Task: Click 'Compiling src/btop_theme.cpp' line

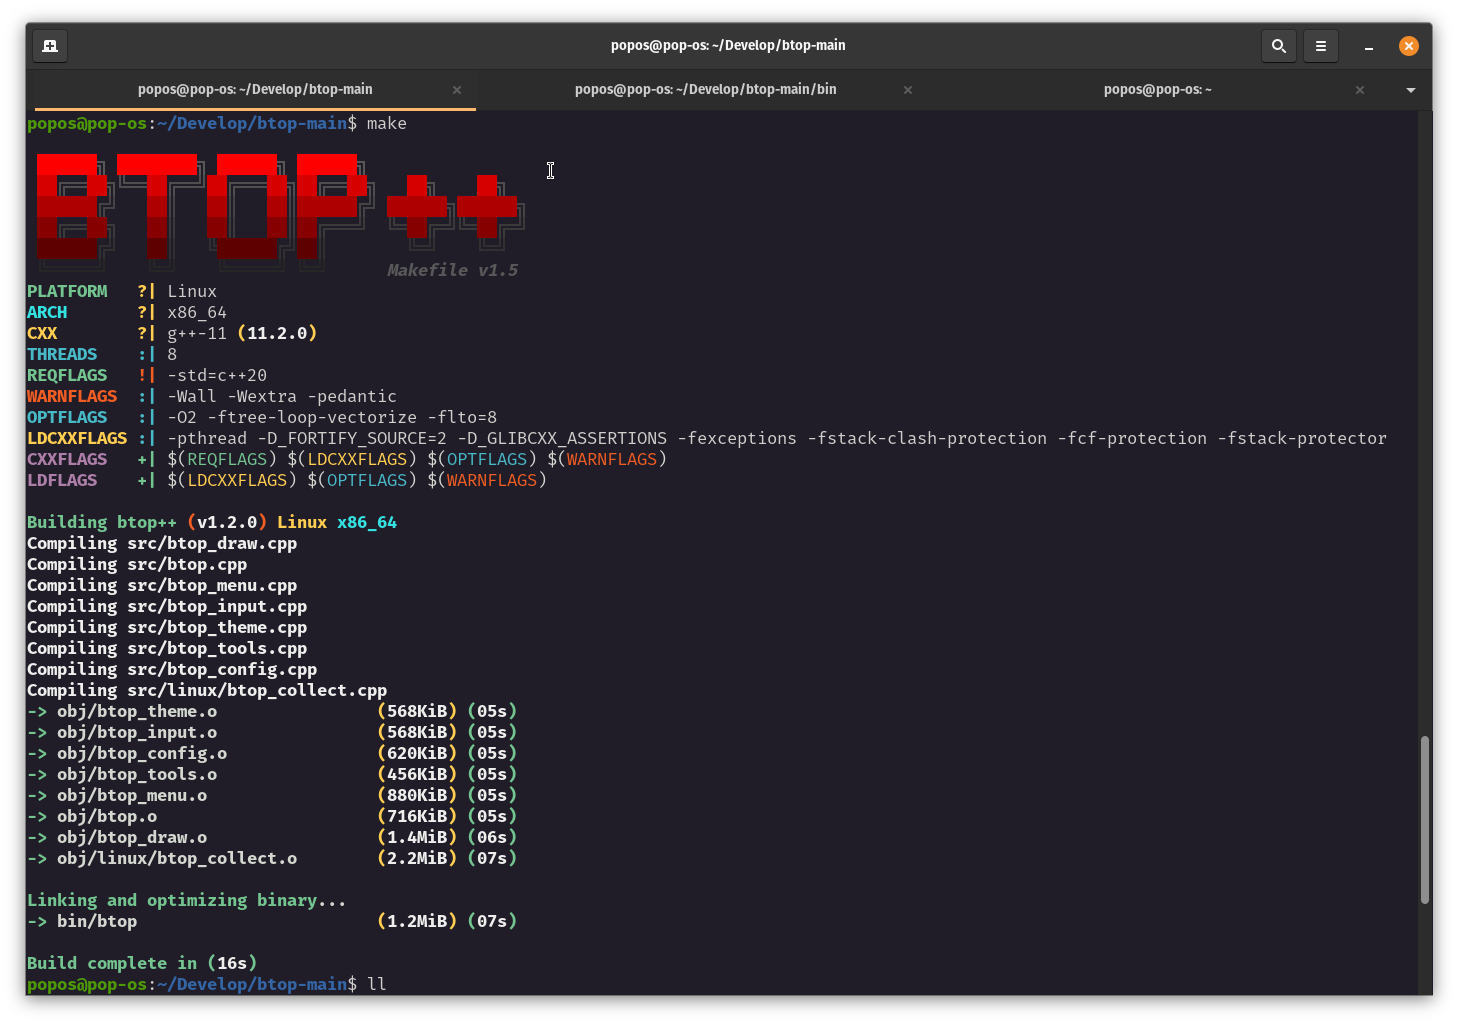Action: click(x=167, y=627)
